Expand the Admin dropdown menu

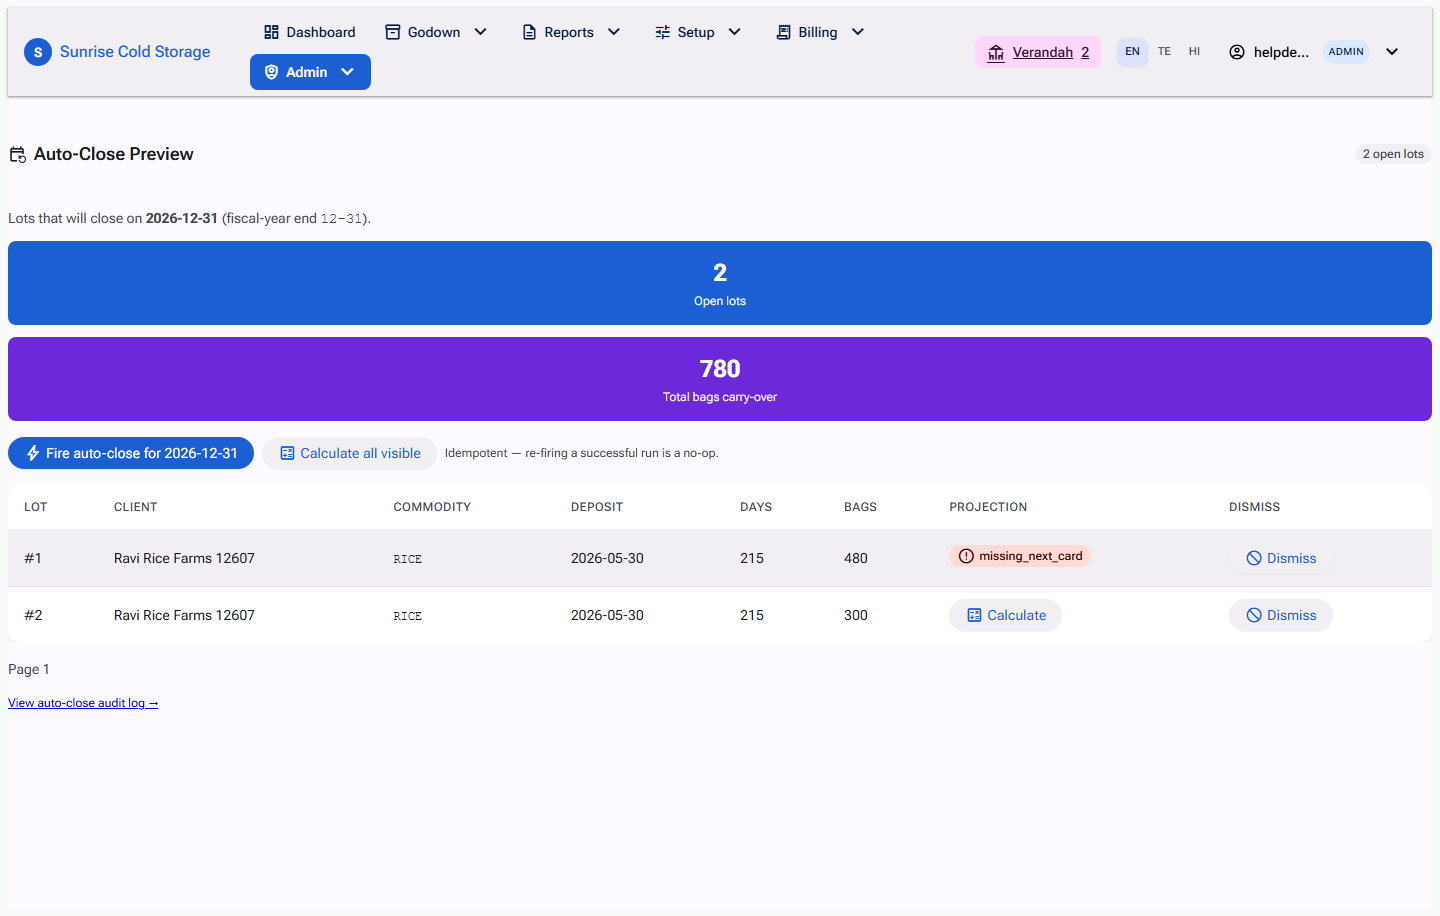[x=310, y=72]
